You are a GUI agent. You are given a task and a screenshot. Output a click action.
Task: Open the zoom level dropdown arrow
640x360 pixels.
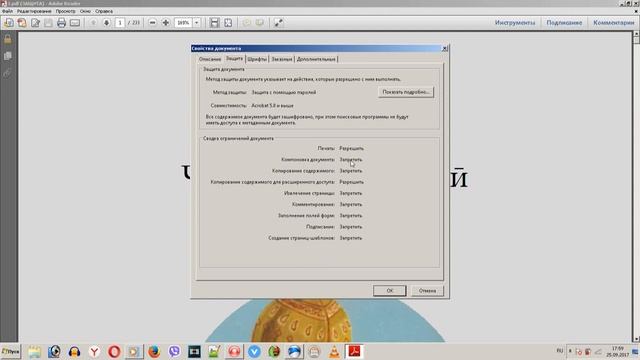click(196, 23)
